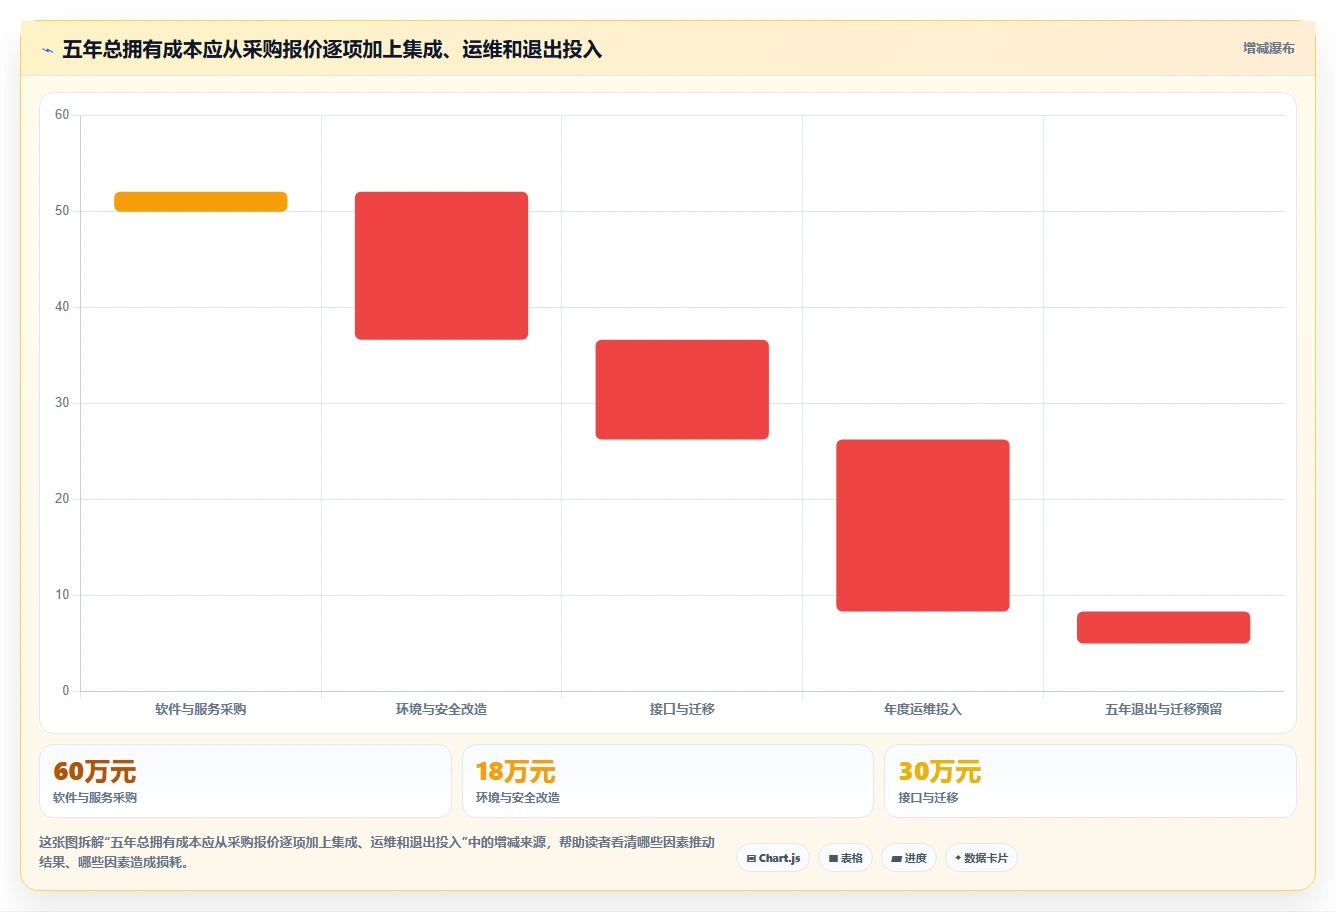Viewport: 1336px width, 912px height.
Task: Click the red 环境与安全改造 bar
Action: (x=441, y=266)
